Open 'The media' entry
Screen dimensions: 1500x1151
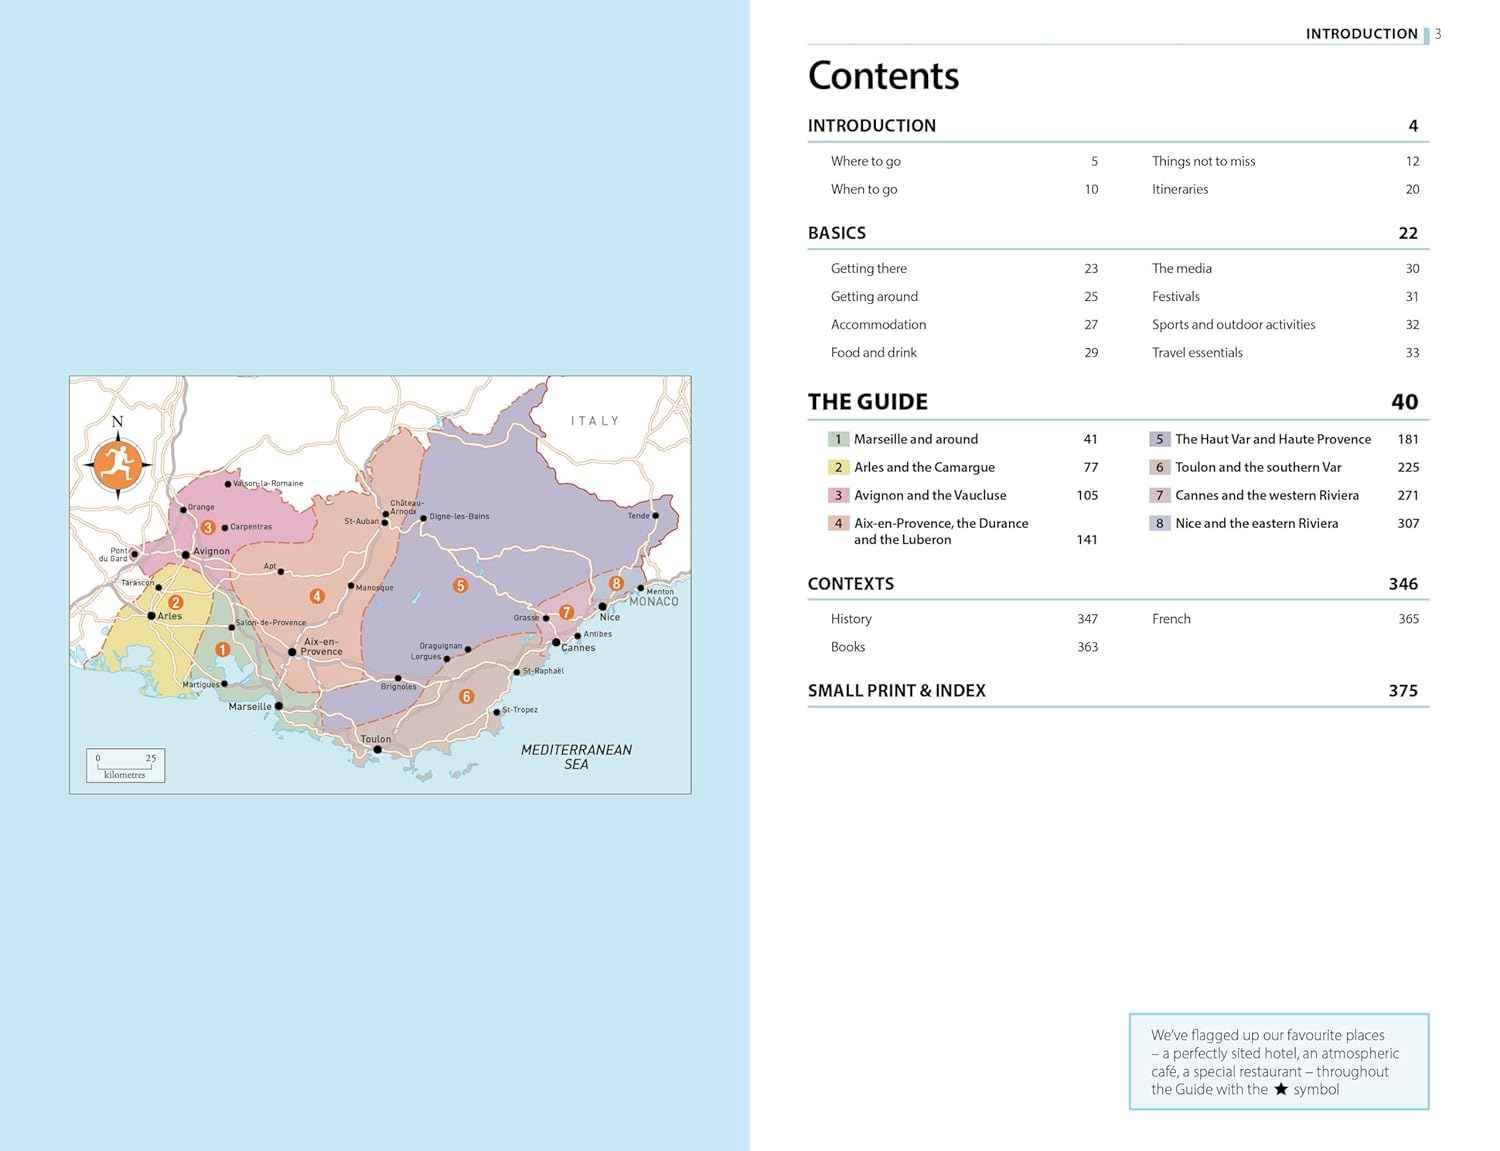coord(1182,268)
